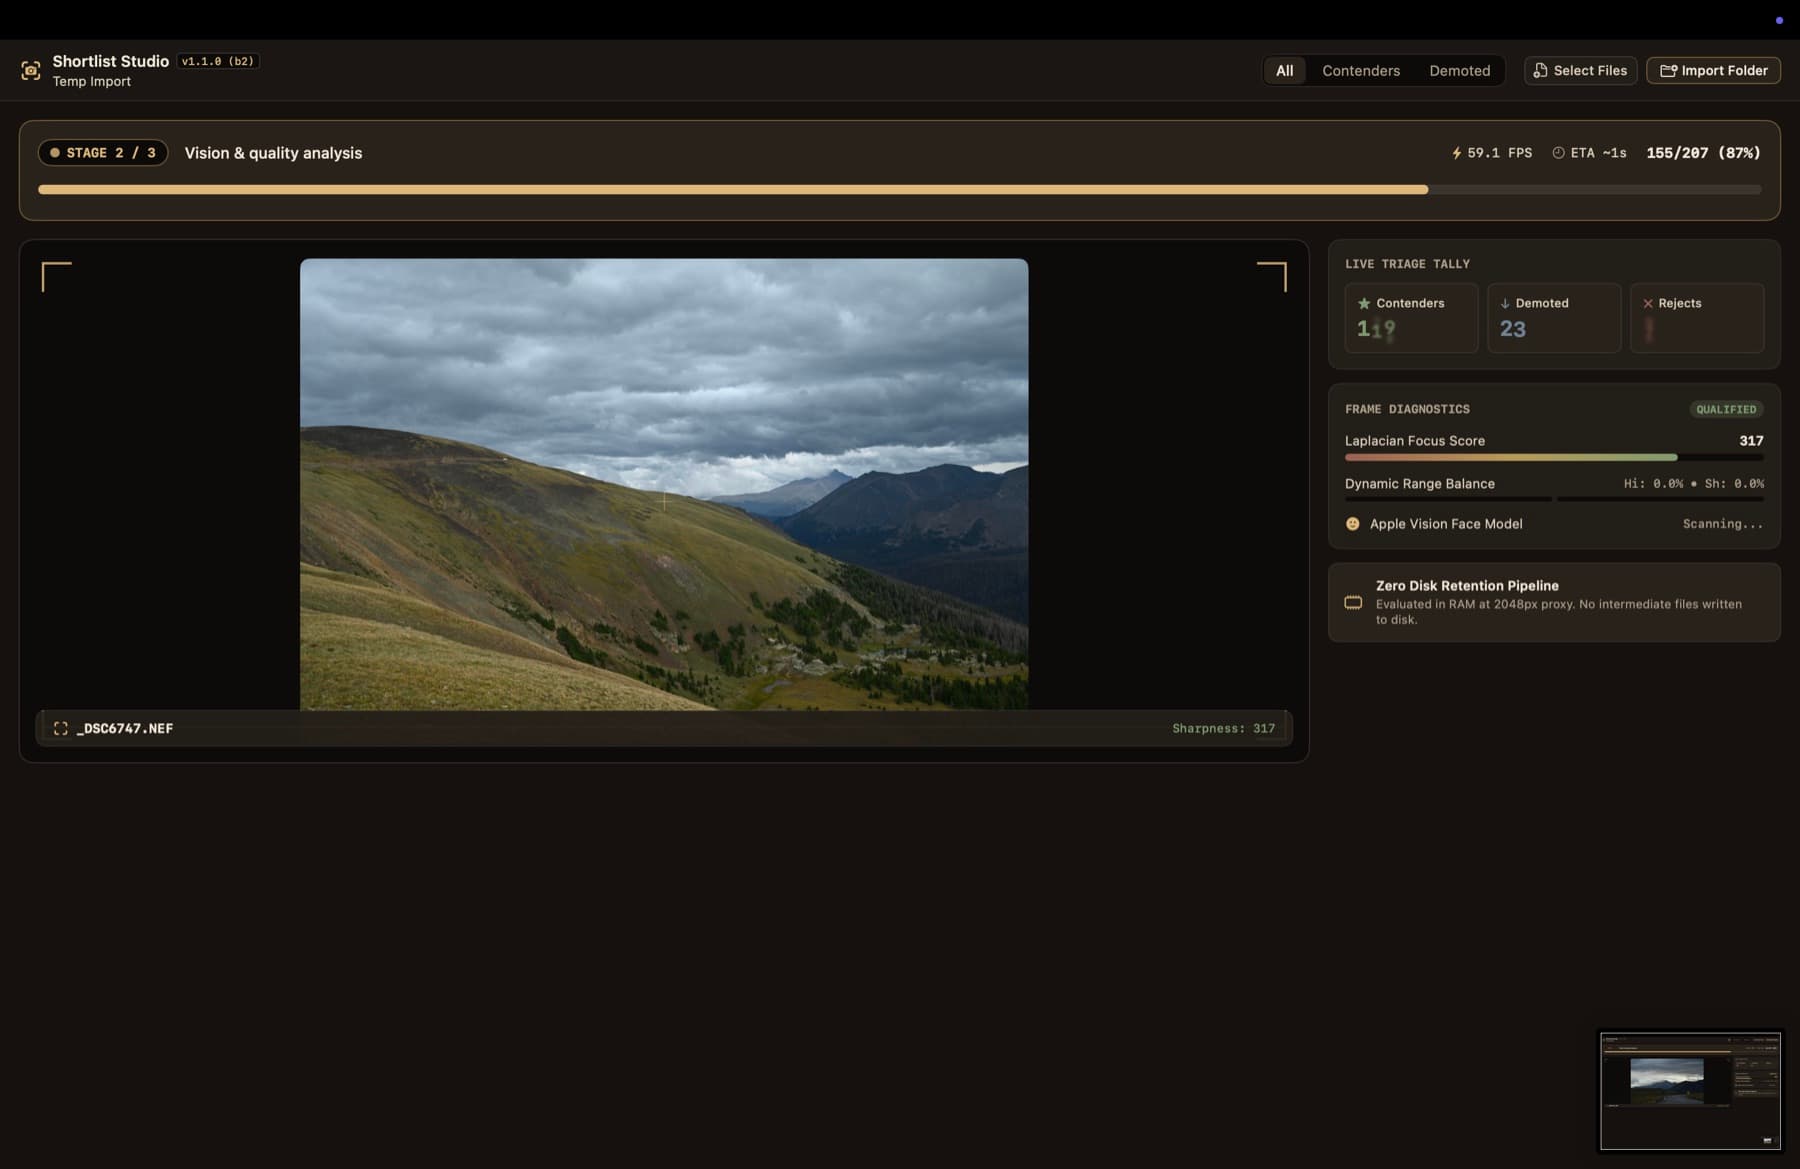This screenshot has height=1169, width=1800.
Task: Click the 59.1 FPS readout
Action: pos(1499,153)
